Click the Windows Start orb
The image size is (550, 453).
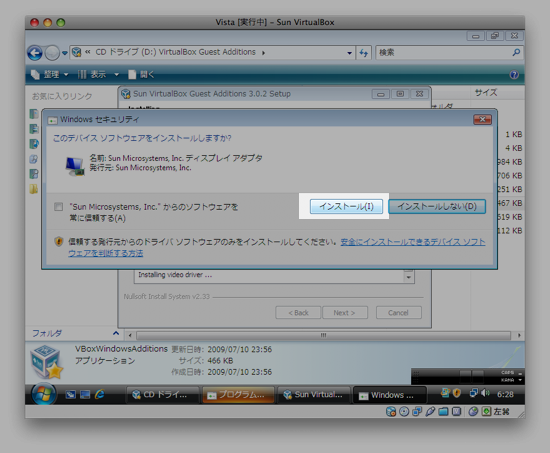coord(43,393)
